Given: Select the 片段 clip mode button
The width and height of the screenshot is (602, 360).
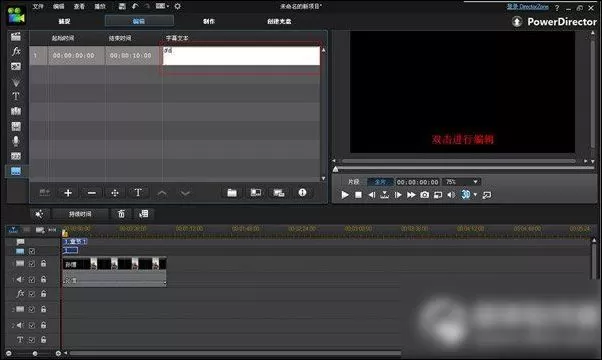Looking at the screenshot, I should click(353, 182).
